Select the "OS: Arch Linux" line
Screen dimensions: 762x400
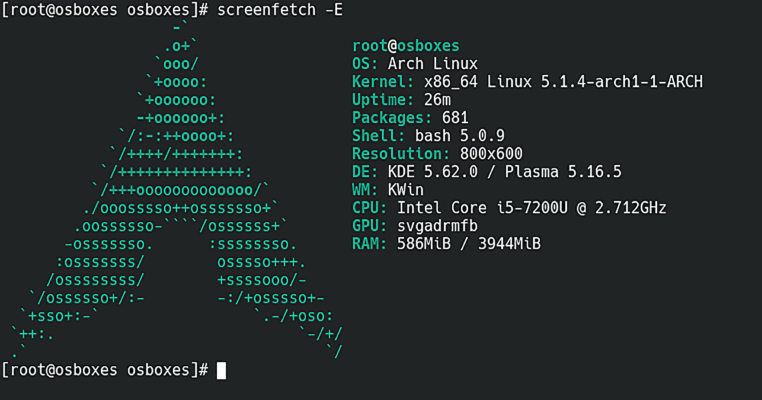413,64
